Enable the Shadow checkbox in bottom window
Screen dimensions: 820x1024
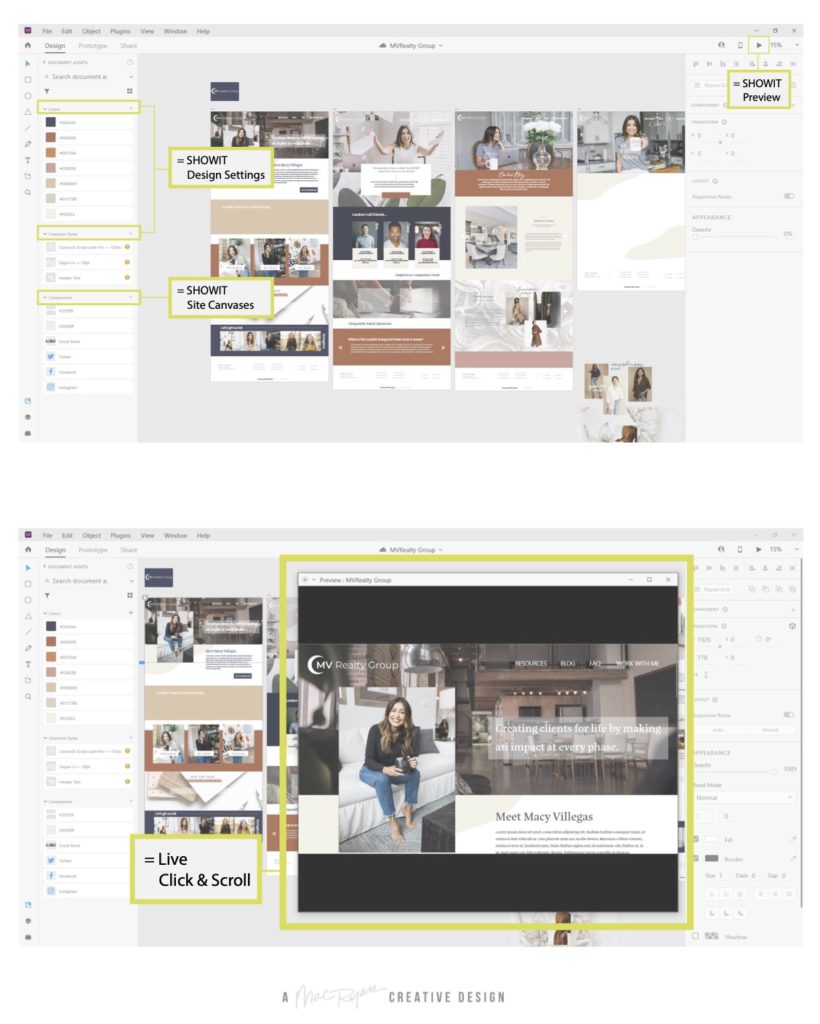(696, 936)
